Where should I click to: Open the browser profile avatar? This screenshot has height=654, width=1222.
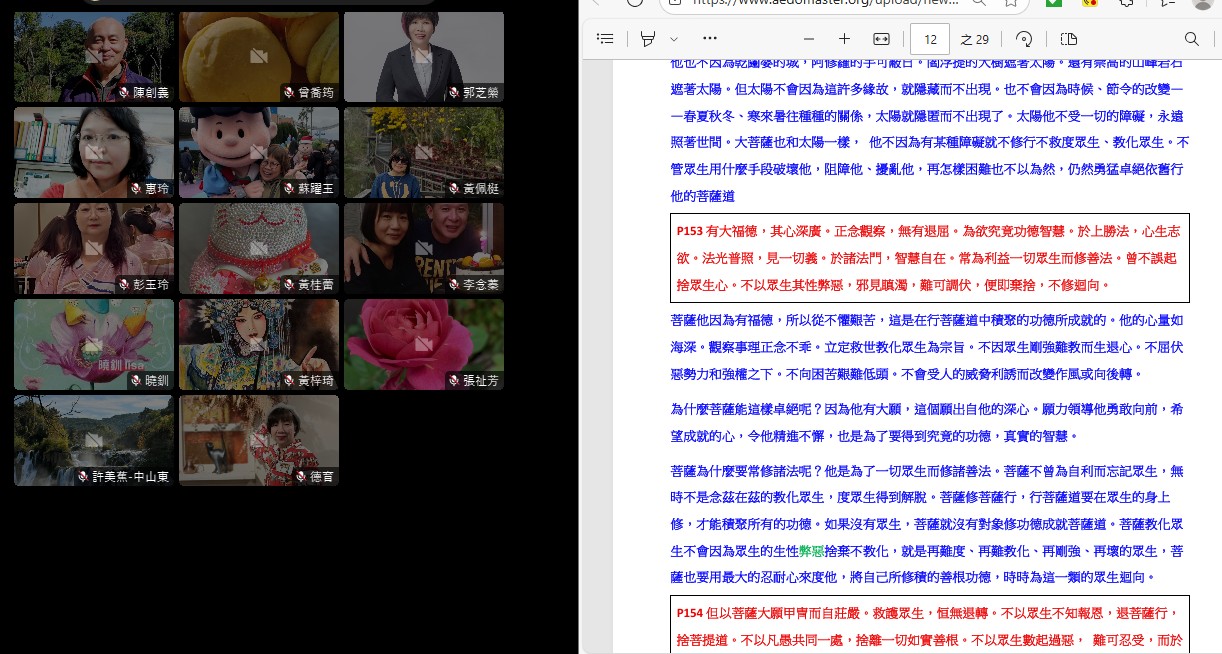tap(1203, 3)
